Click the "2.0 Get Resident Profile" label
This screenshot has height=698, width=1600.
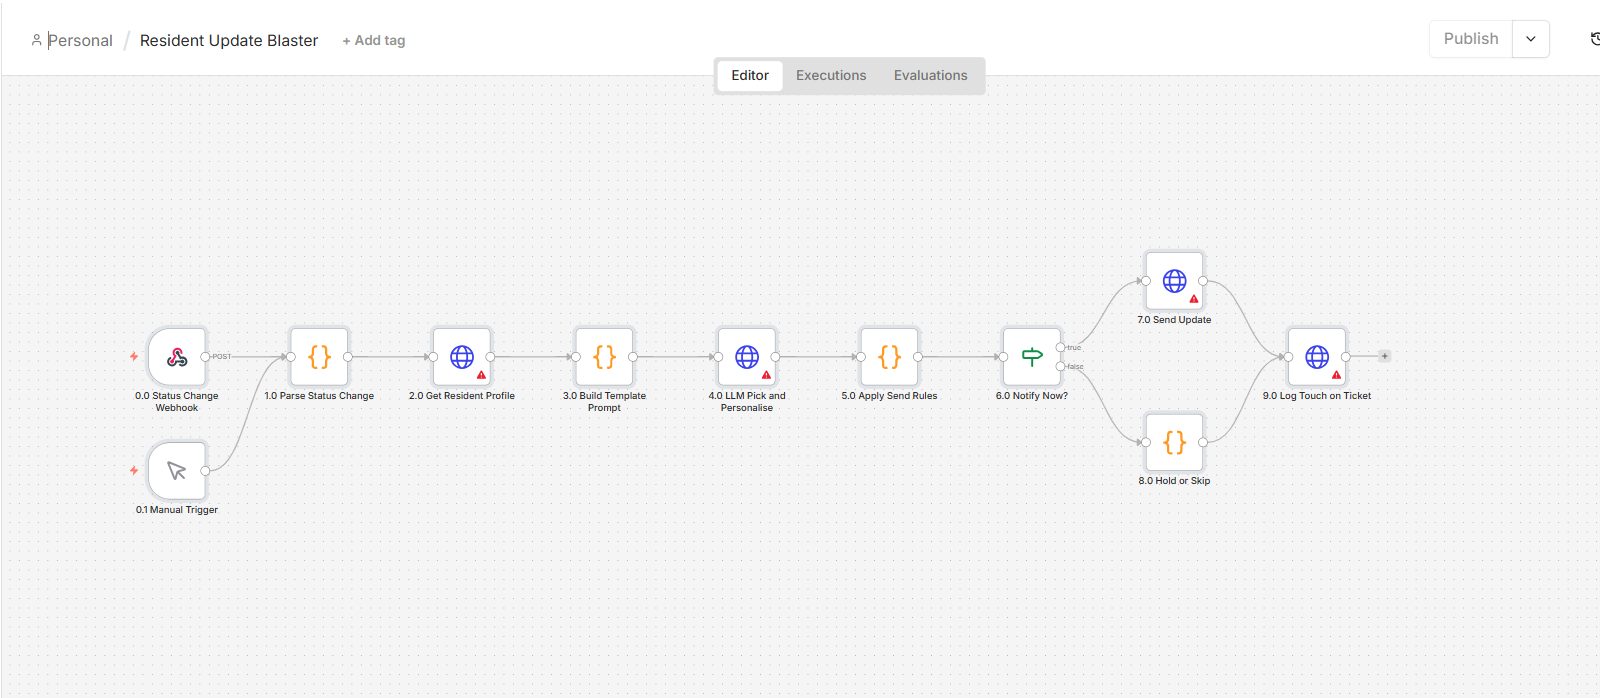(462, 396)
